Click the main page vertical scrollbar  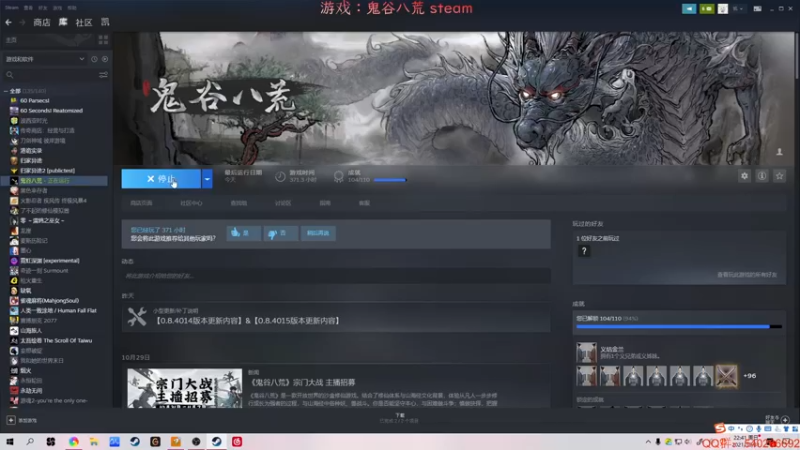(x=797, y=55)
